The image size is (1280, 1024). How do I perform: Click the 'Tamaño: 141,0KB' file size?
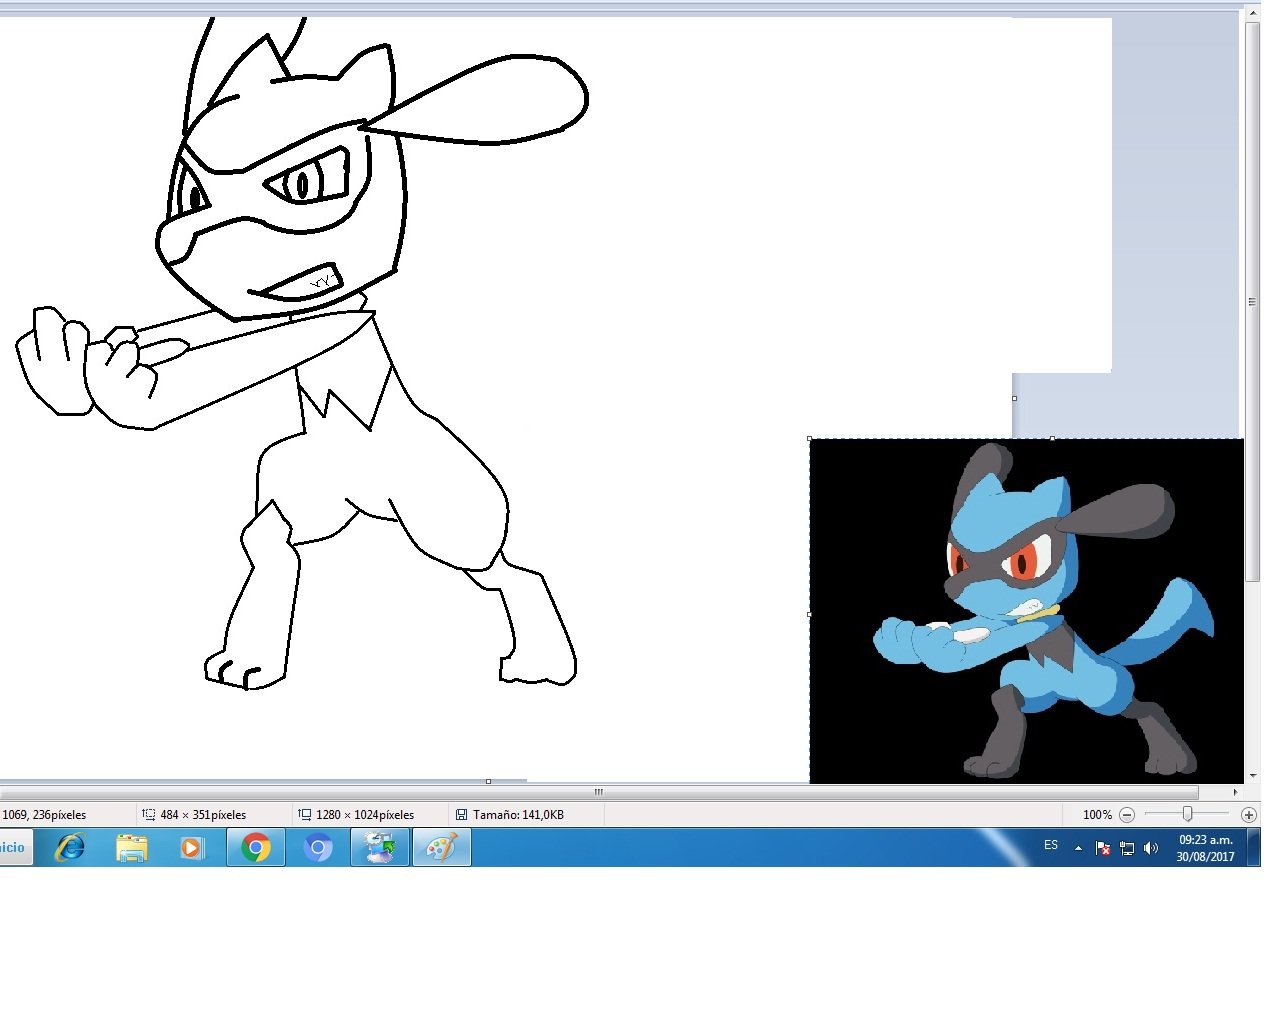pyautogui.click(x=518, y=815)
